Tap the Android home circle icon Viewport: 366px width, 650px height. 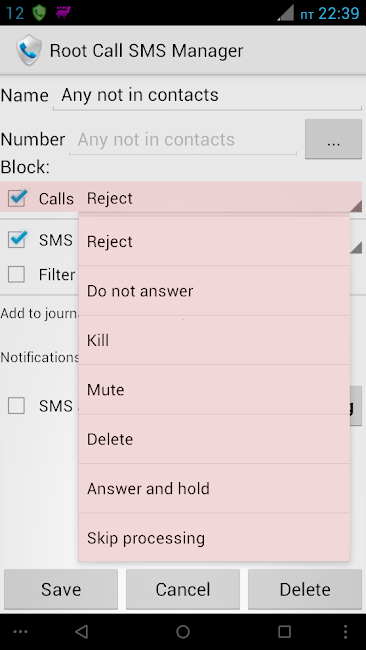click(x=183, y=631)
